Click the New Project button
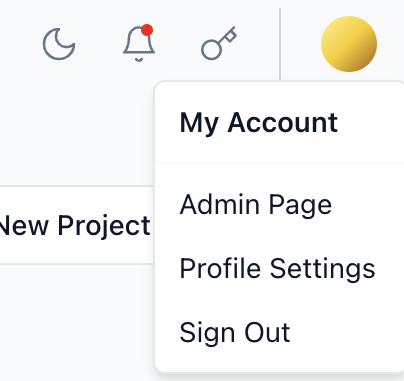This screenshot has height=381, width=404. click(x=75, y=225)
